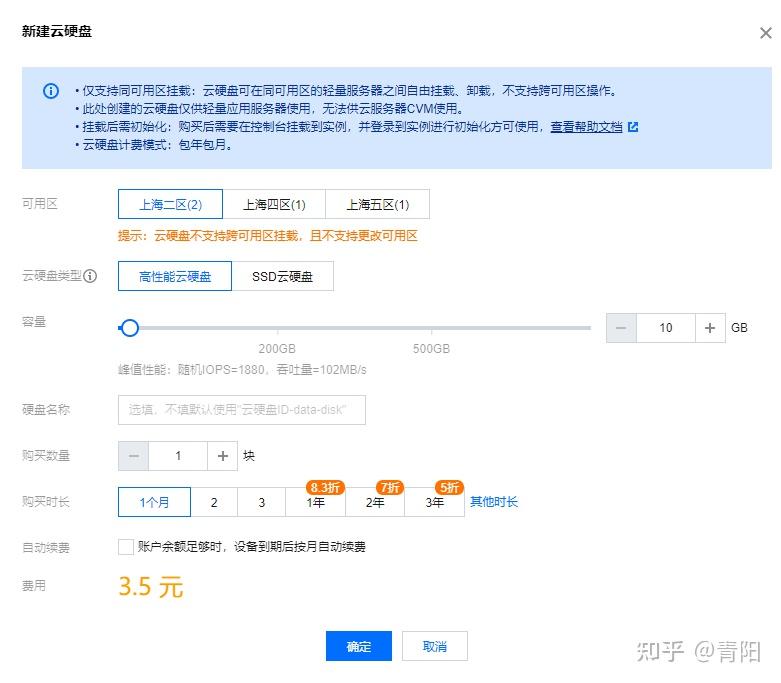The image size is (781, 683).
Task: Select 2 months purchase duration
Action: [x=214, y=502]
